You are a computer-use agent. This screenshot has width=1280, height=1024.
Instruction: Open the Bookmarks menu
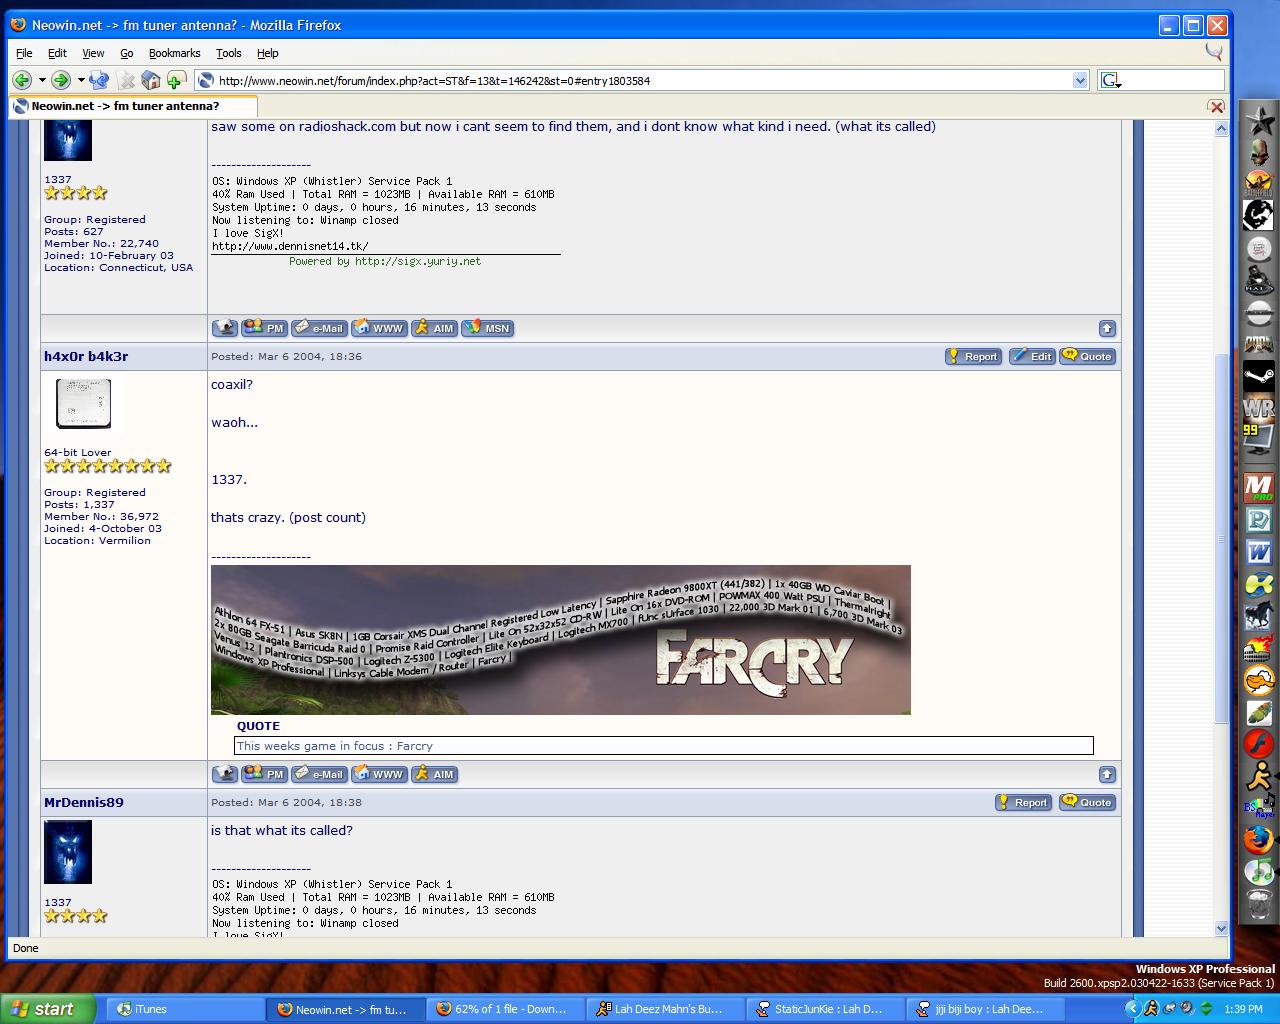pyautogui.click(x=174, y=53)
